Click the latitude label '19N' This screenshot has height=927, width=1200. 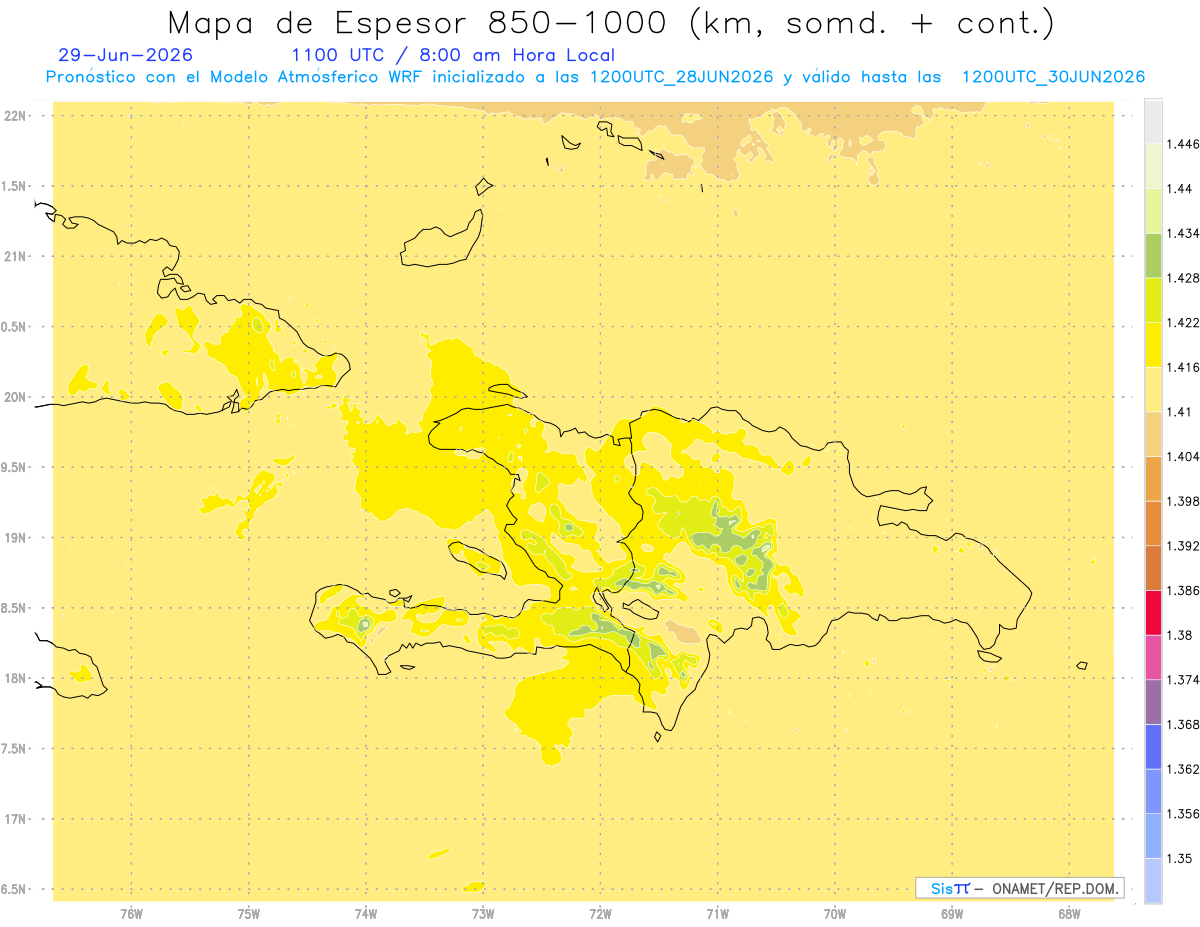15,538
